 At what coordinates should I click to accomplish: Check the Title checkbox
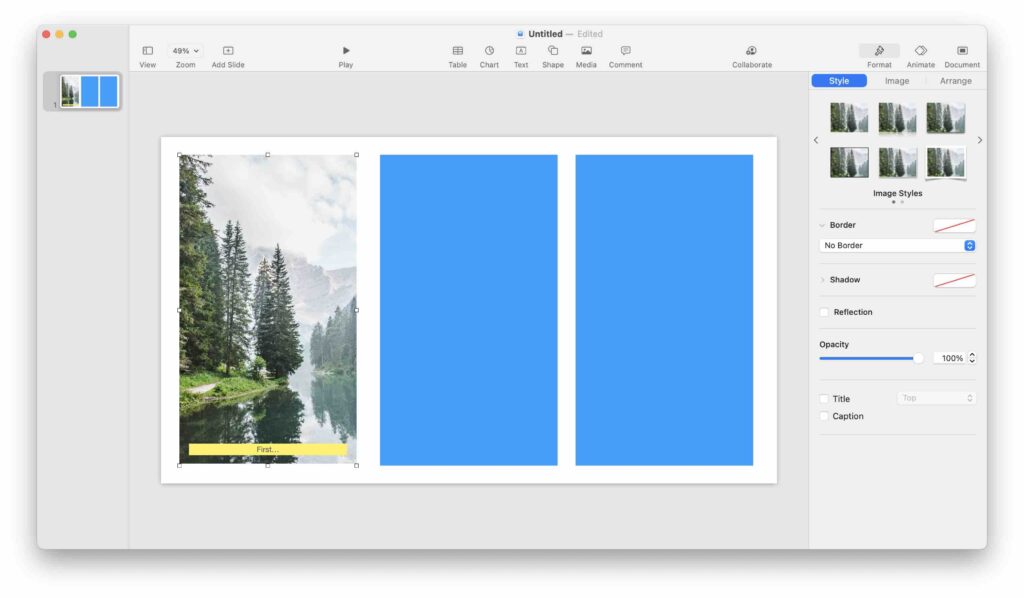coord(824,399)
